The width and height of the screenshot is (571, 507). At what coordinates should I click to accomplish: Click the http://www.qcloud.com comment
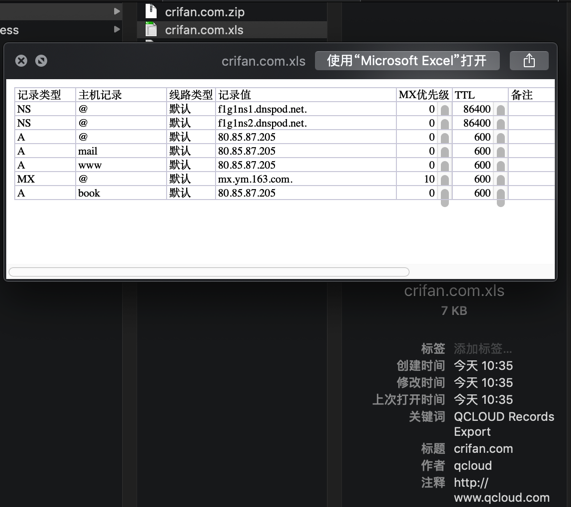click(x=501, y=490)
